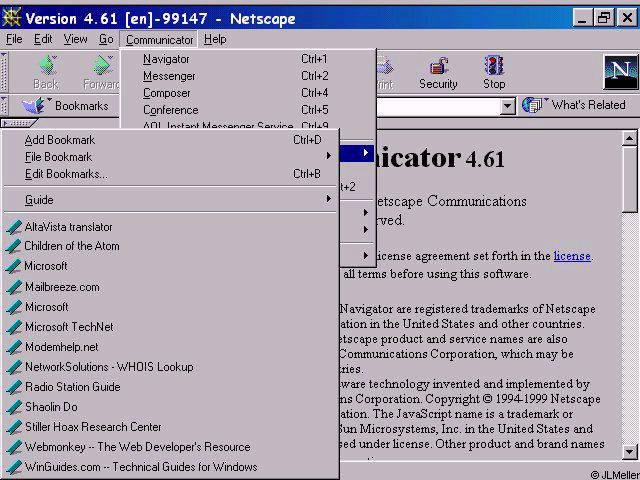Click the Netscape N logo icon
Screen dimensions: 640x480
620,72
